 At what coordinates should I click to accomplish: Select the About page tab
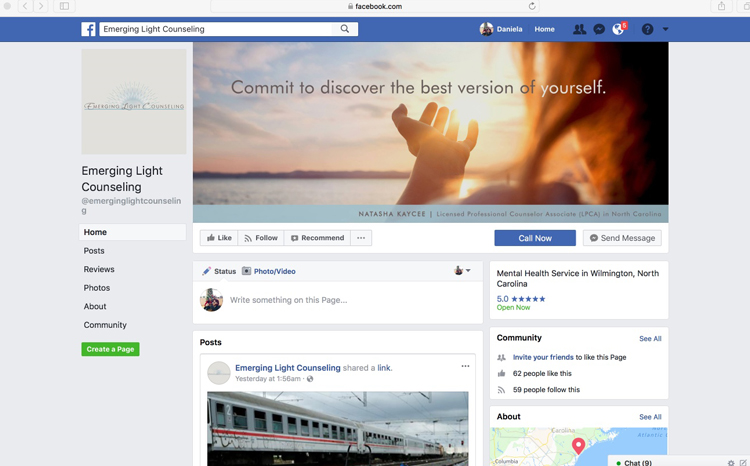[x=95, y=307]
